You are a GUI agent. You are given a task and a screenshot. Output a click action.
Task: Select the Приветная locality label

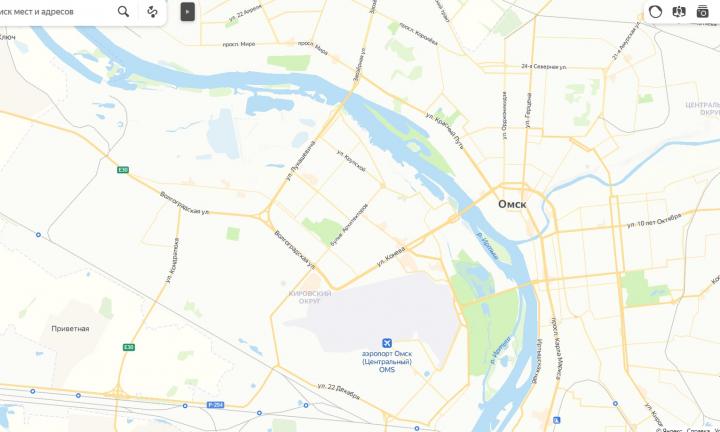(70, 329)
